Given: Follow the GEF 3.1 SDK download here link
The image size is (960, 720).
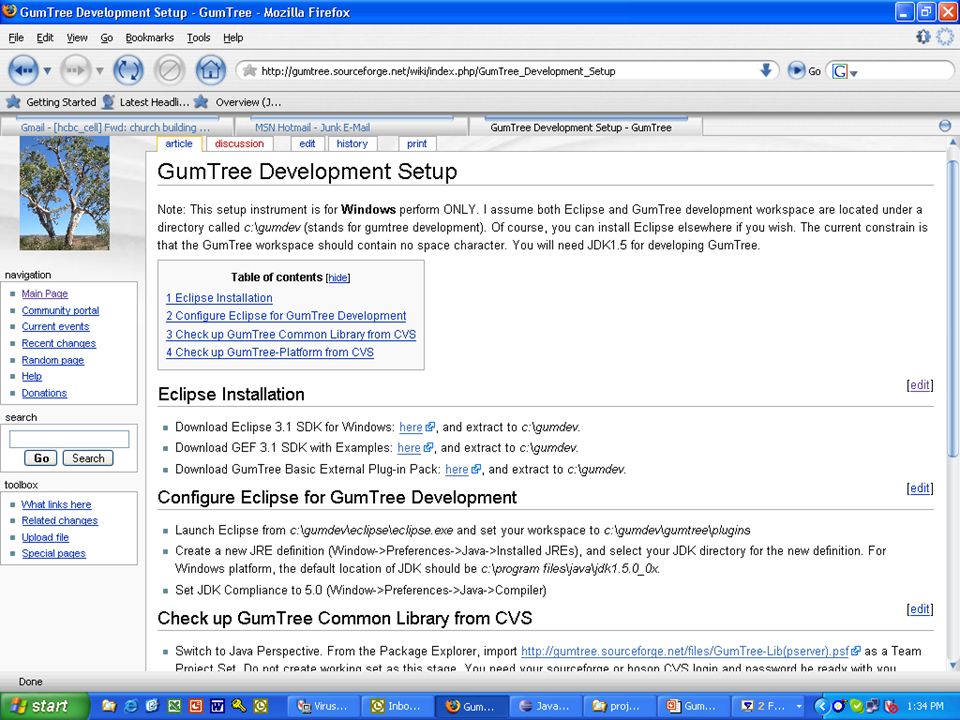Looking at the screenshot, I should click(x=409, y=448).
